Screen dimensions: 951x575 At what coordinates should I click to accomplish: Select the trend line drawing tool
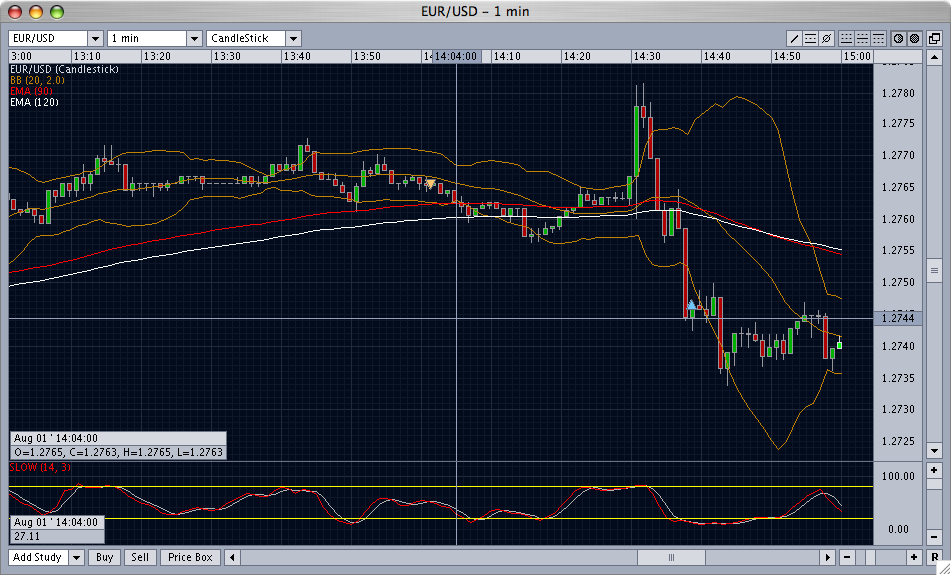794,39
